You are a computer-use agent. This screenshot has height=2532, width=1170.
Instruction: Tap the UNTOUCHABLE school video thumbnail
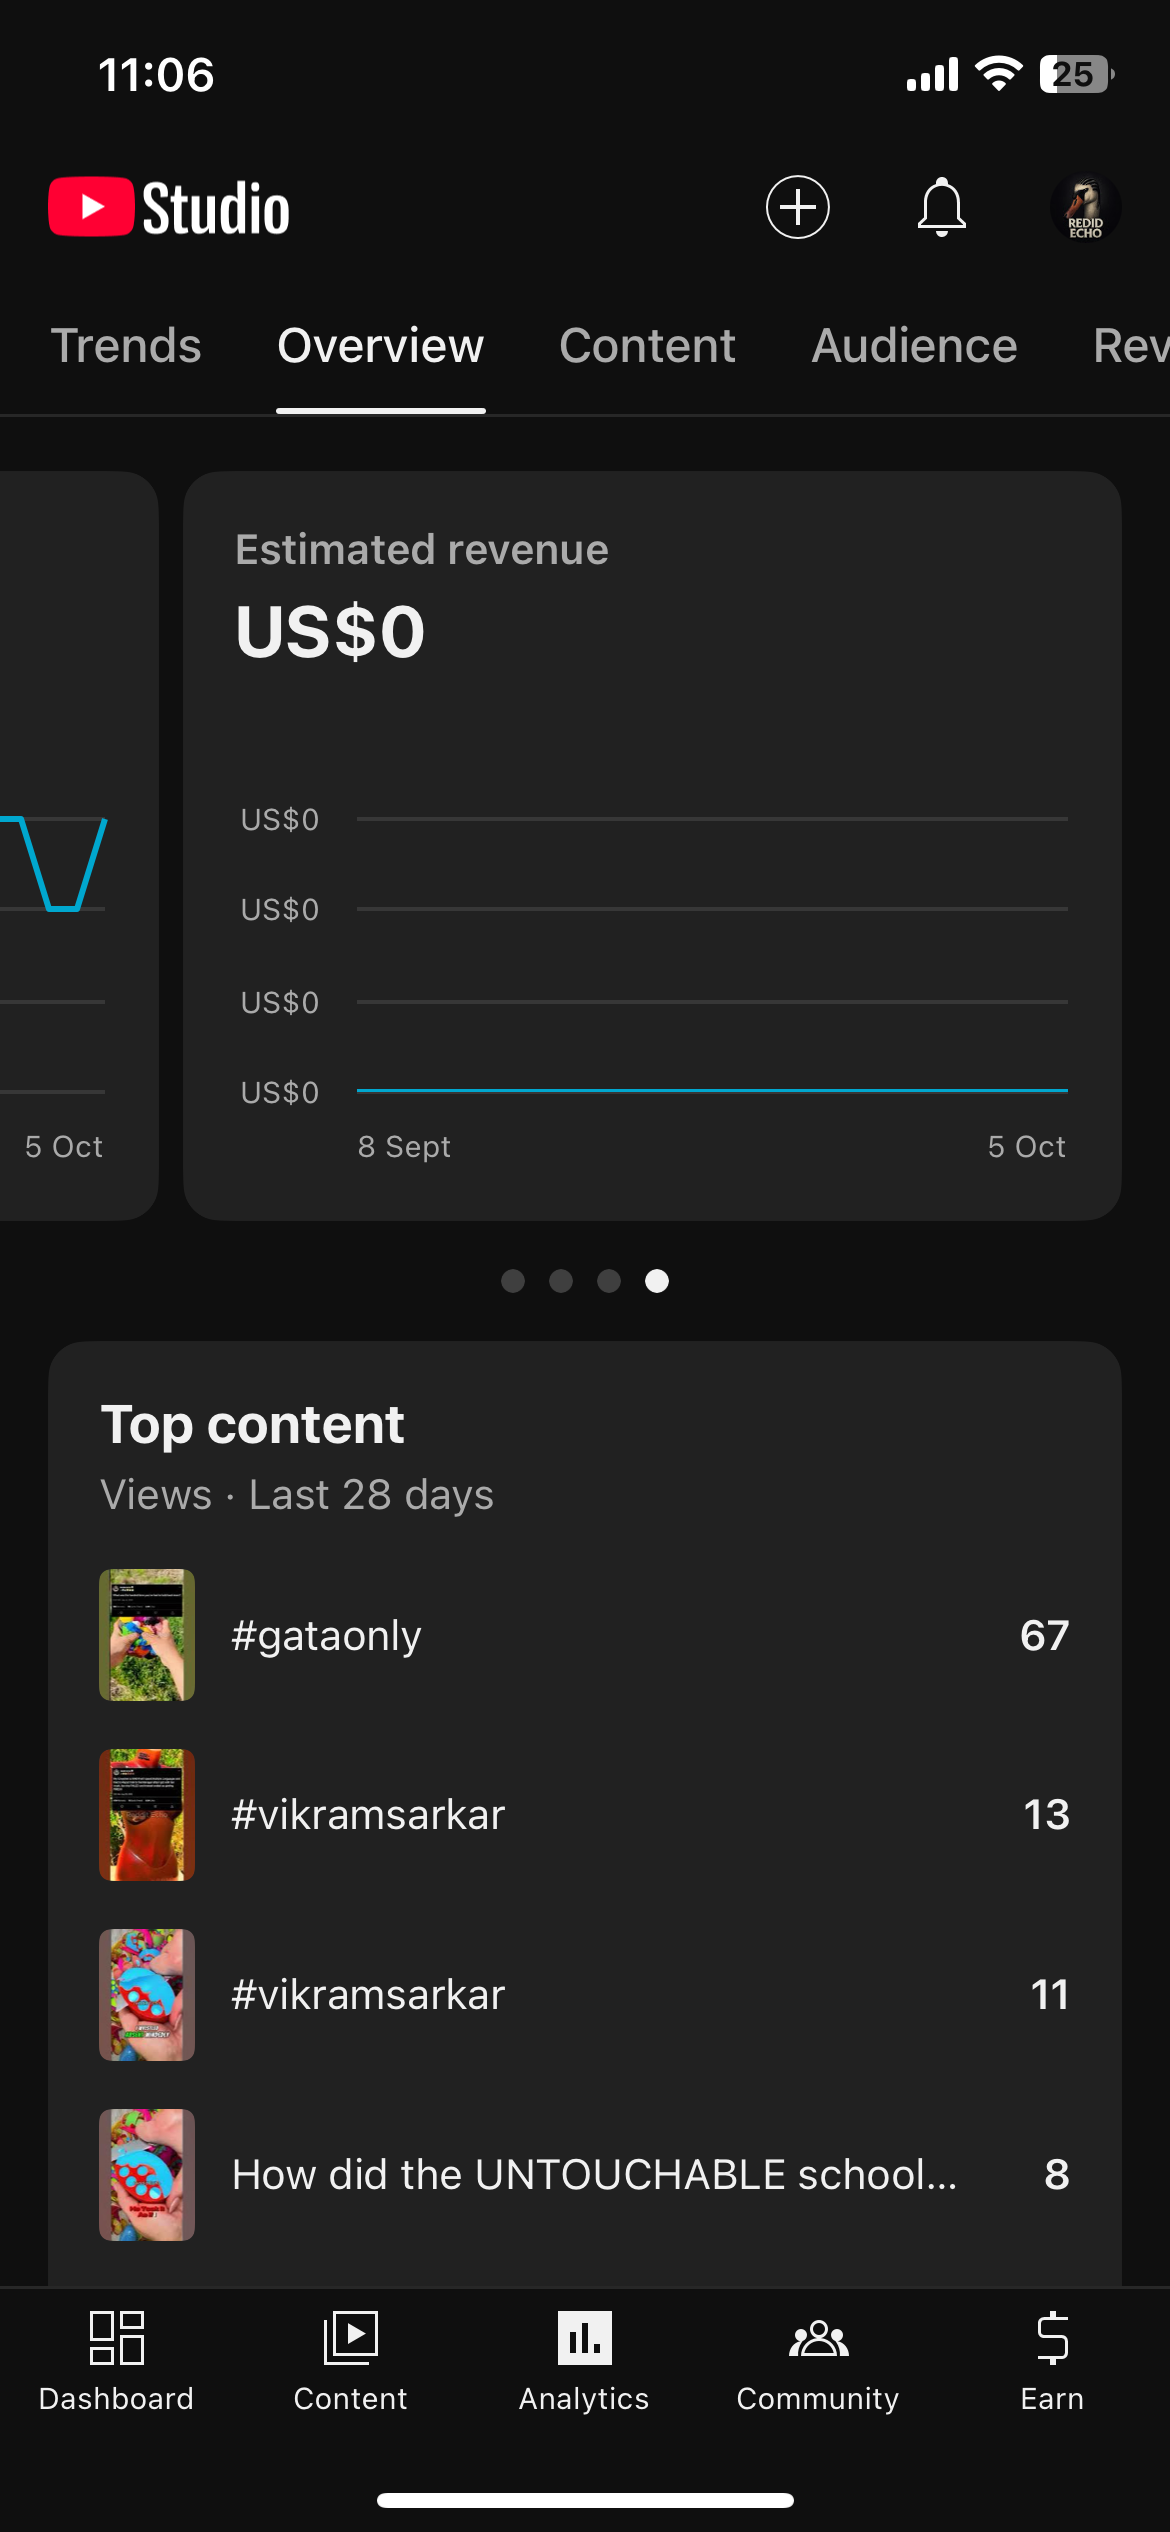pyautogui.click(x=147, y=2175)
